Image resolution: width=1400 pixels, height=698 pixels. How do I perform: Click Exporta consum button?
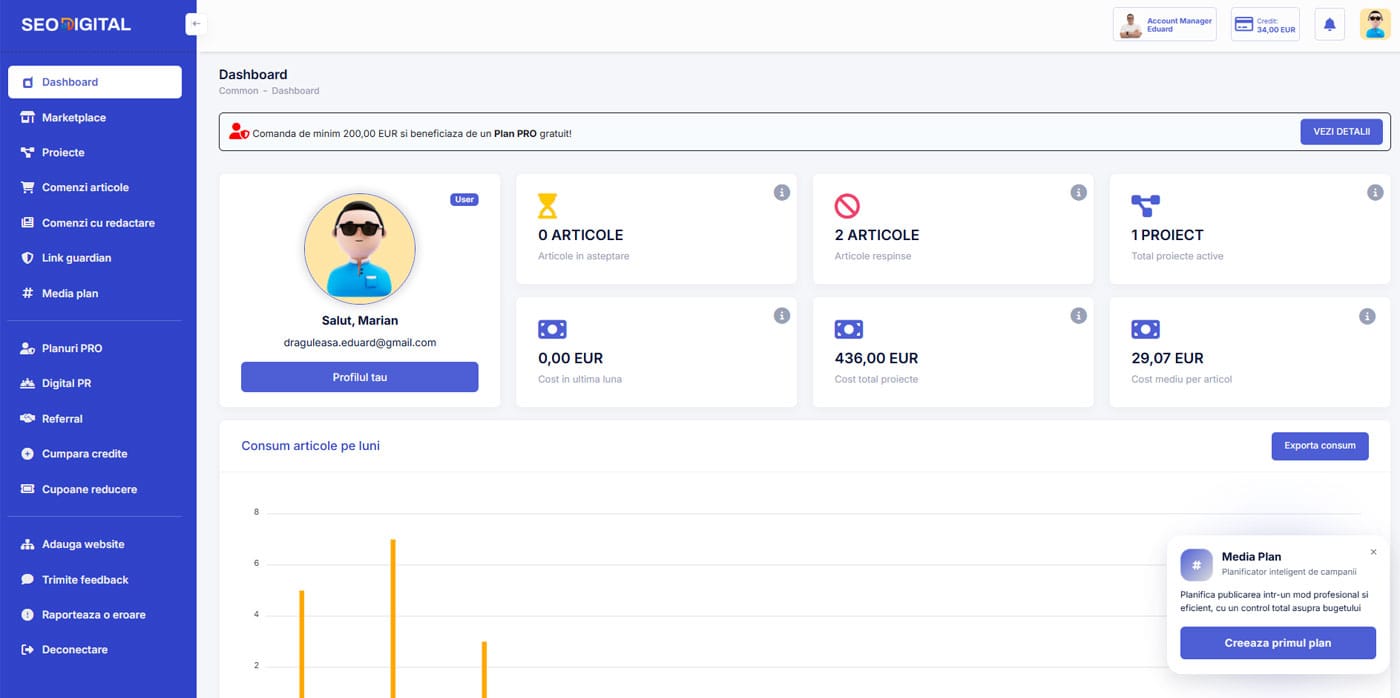coord(1319,446)
